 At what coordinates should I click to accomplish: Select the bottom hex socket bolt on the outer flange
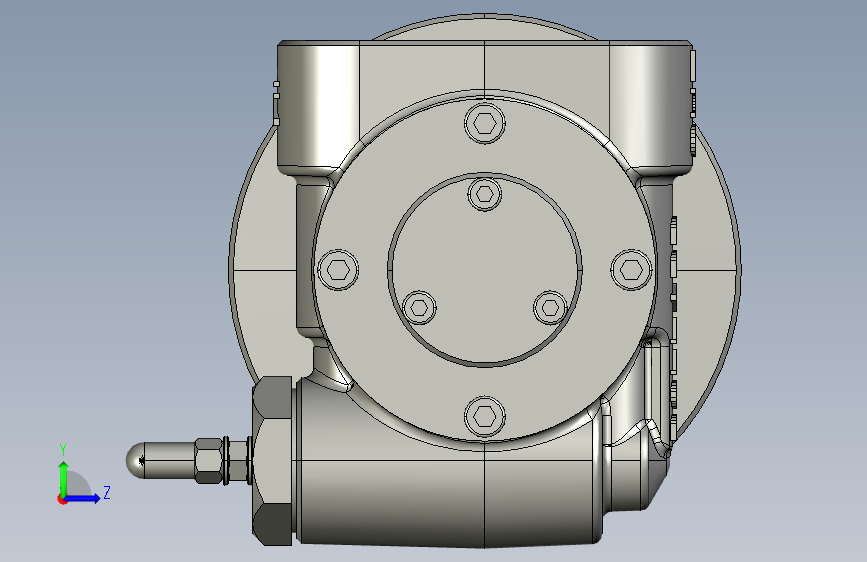click(485, 417)
